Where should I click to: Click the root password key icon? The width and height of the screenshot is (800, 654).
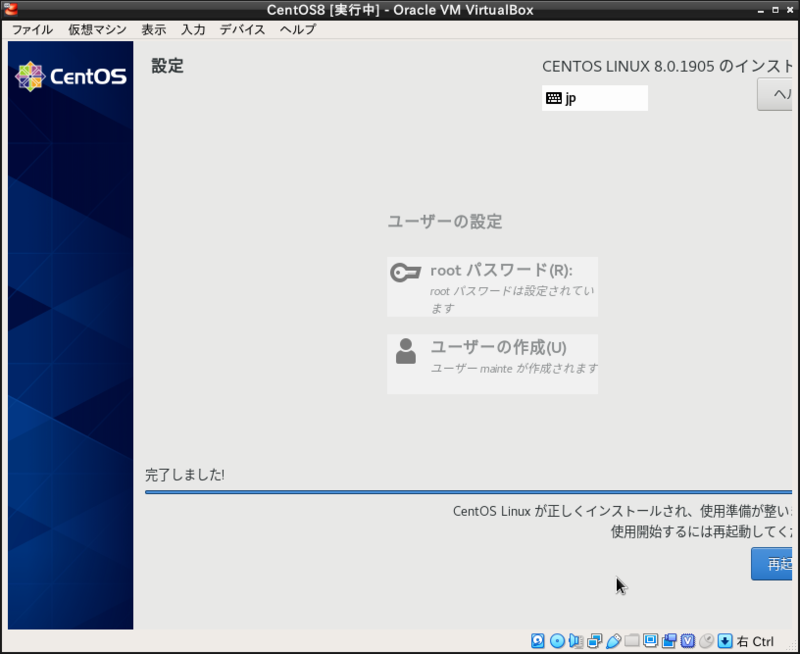coord(406,272)
